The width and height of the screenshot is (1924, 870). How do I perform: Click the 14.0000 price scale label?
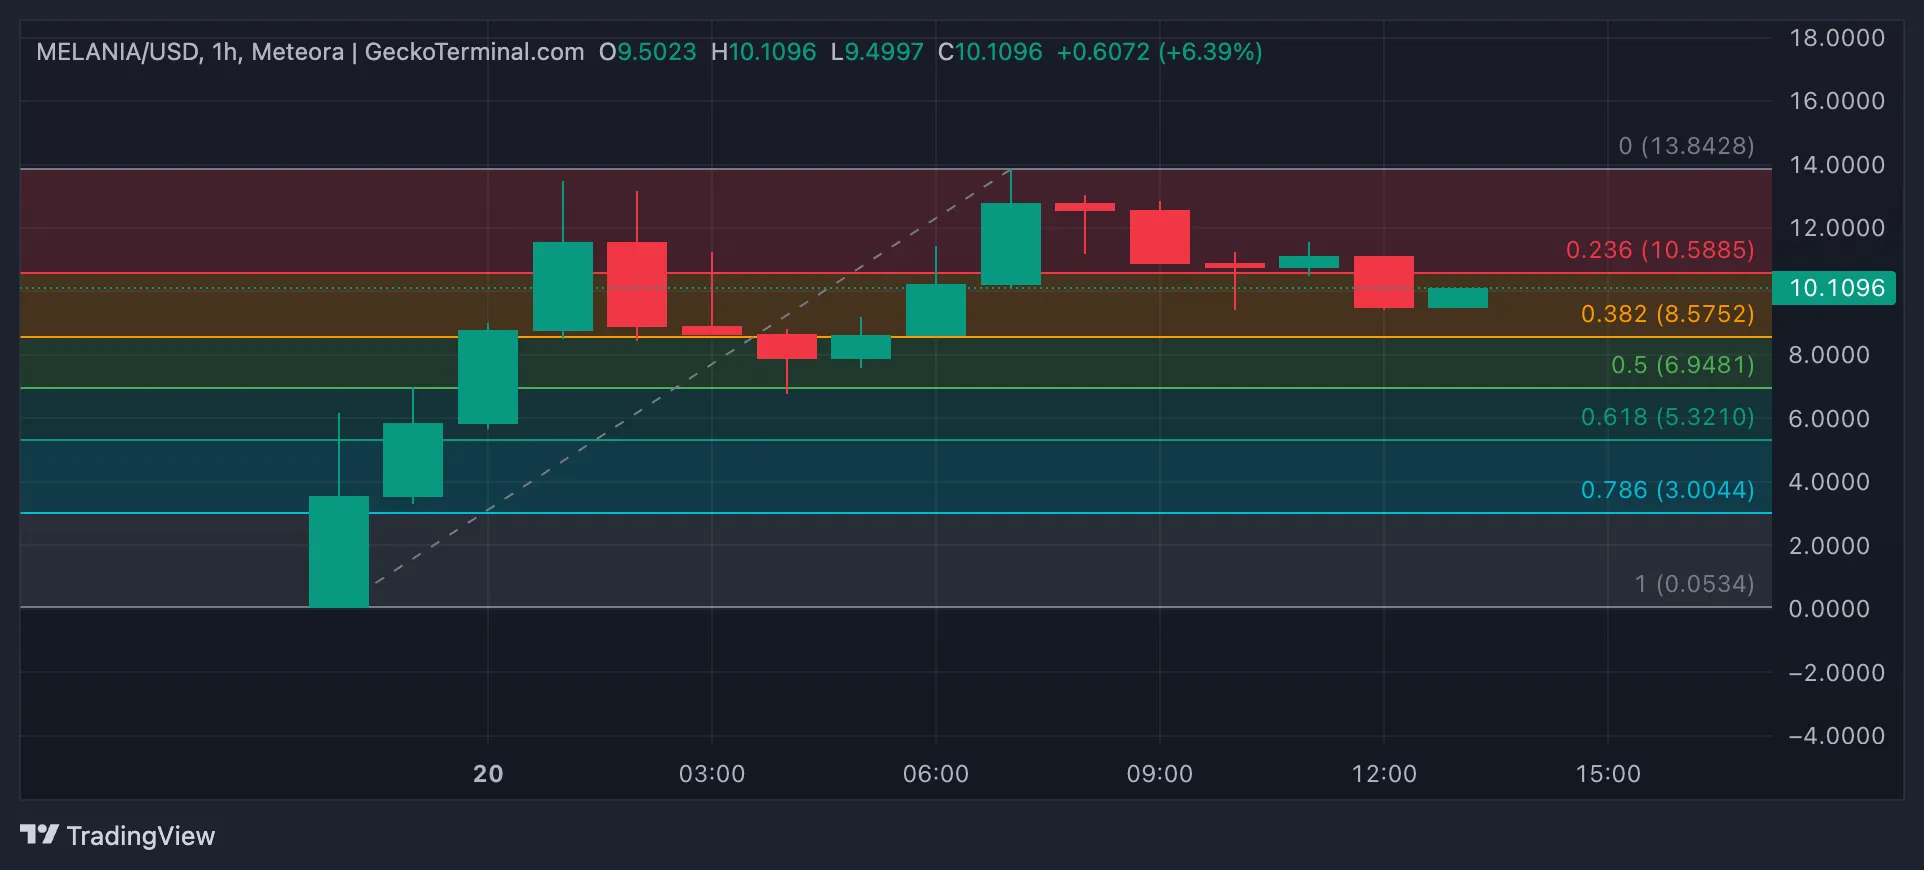click(1837, 165)
